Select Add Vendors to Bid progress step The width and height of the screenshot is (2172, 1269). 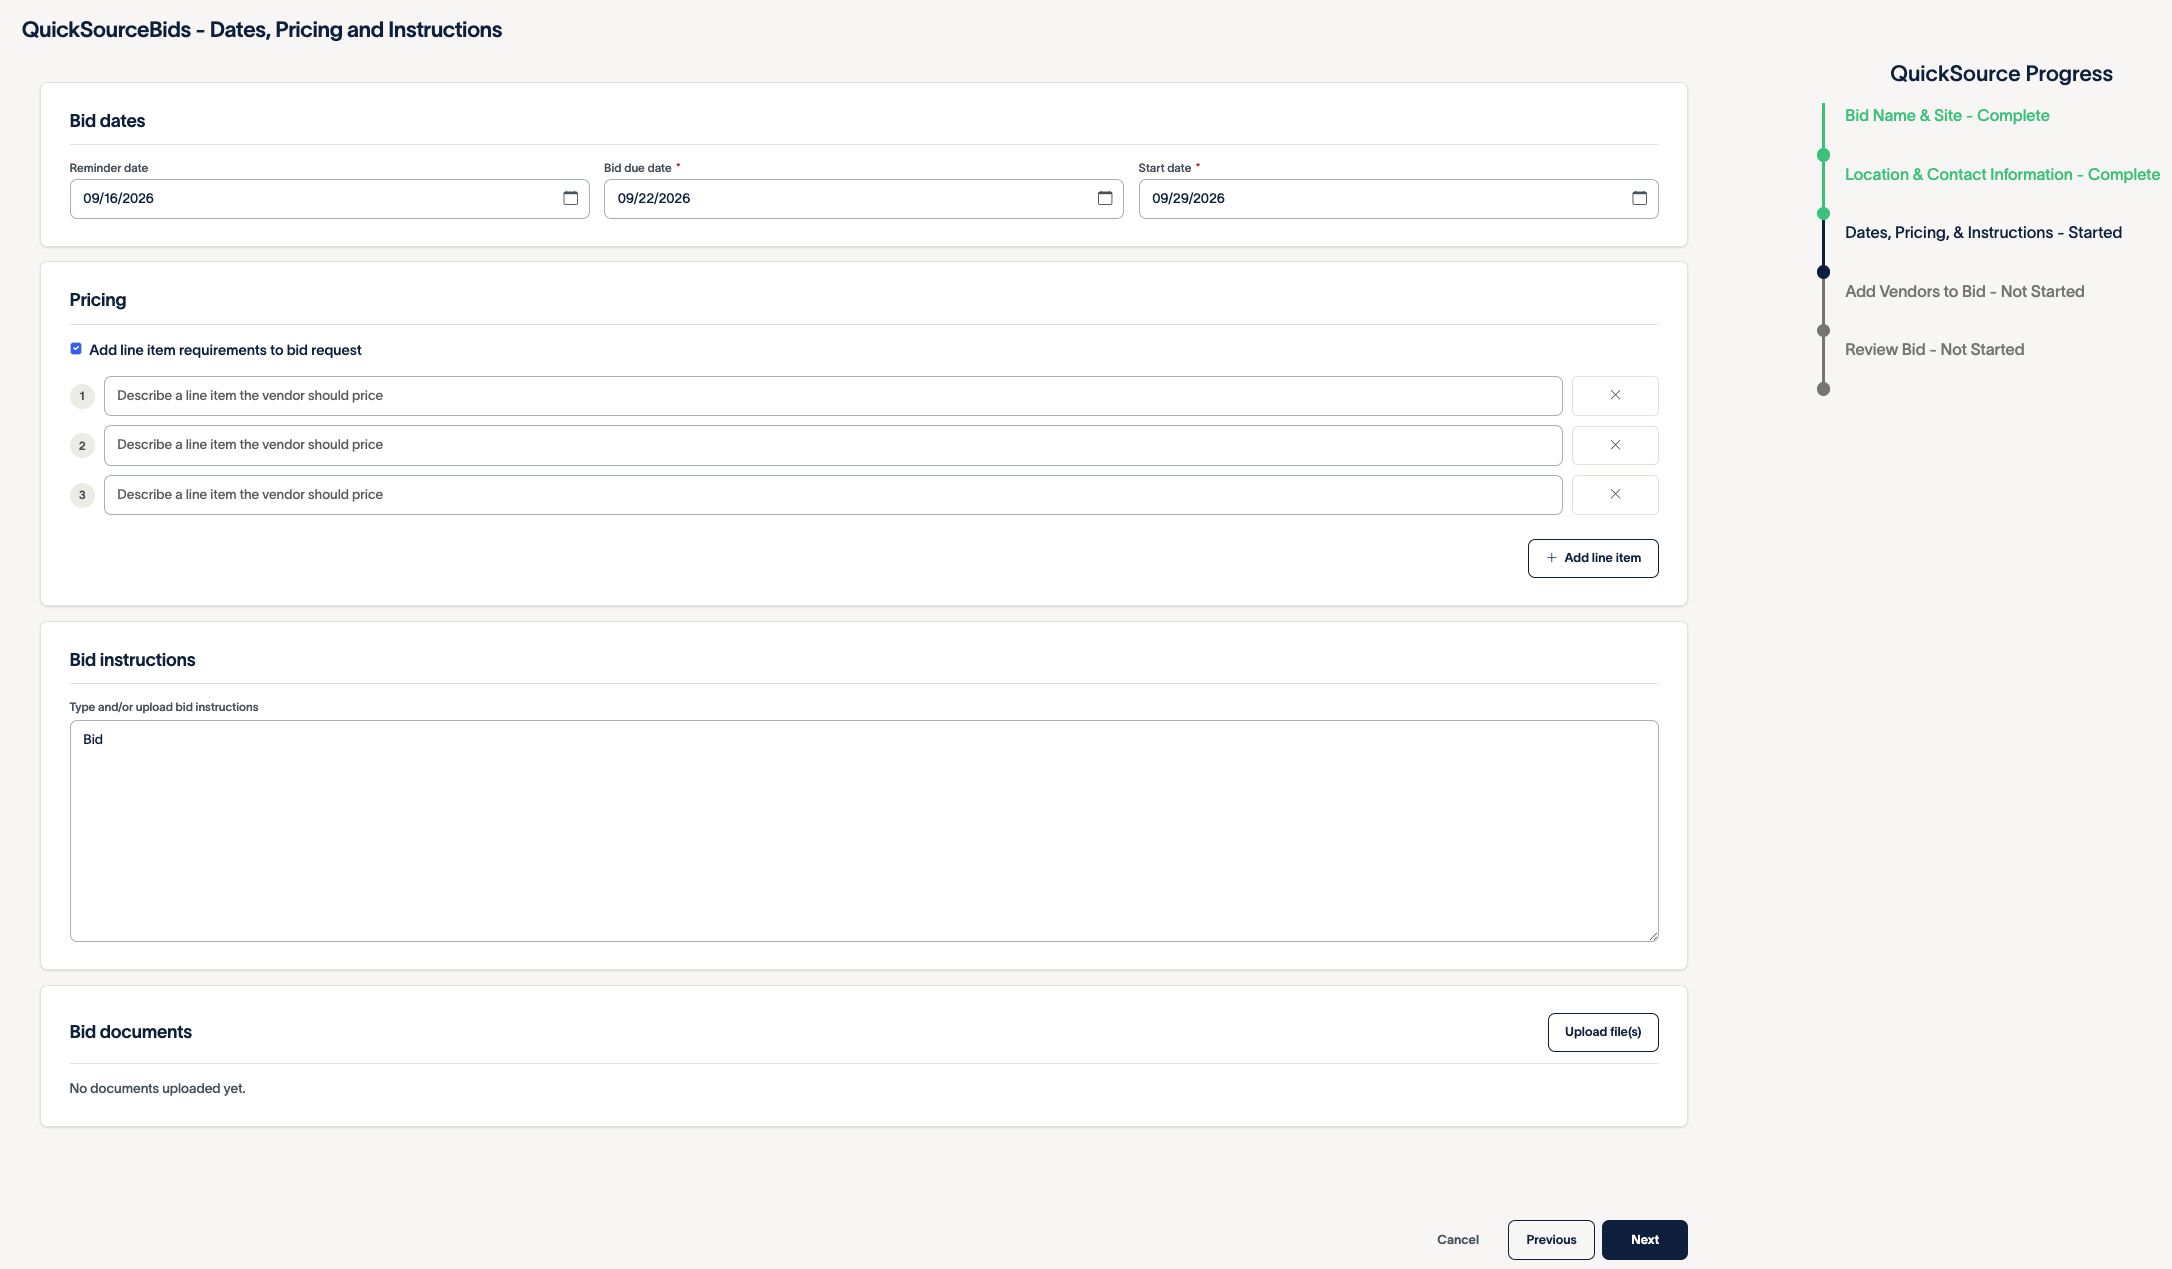[1964, 292]
